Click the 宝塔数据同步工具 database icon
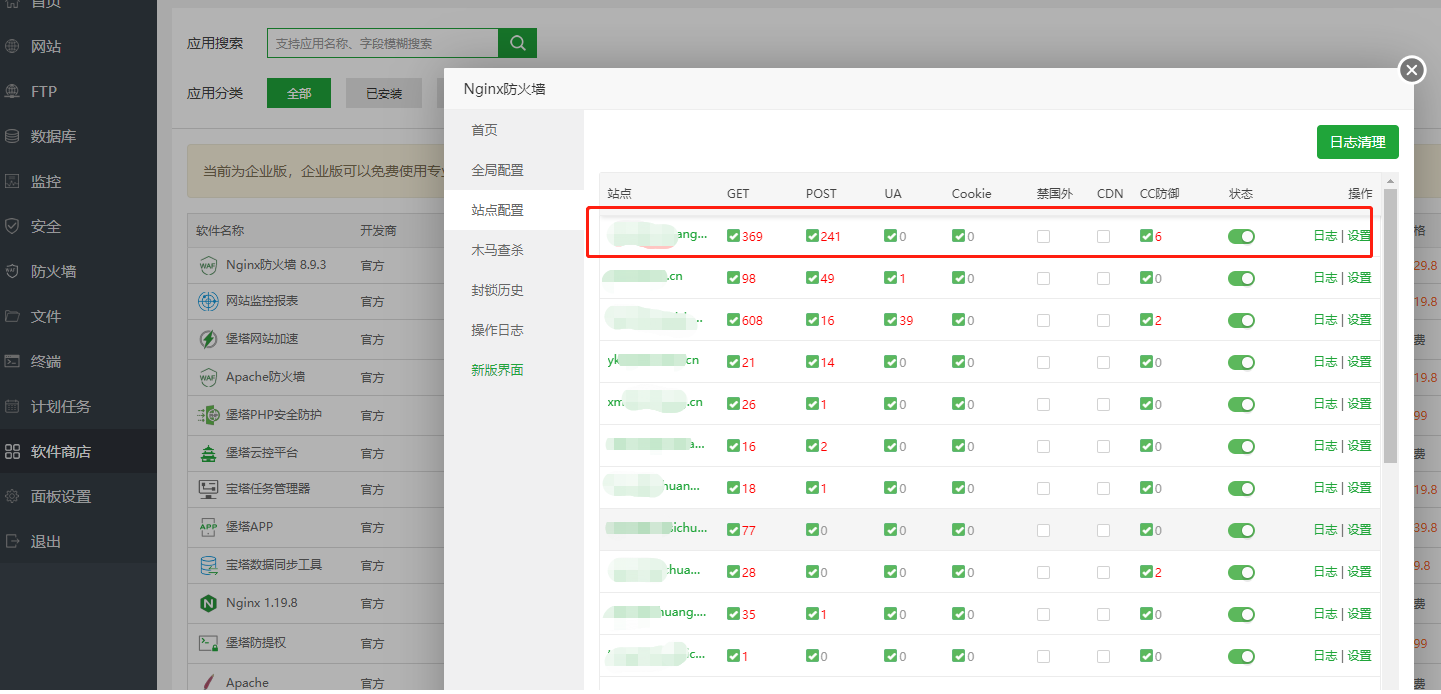 [208, 565]
